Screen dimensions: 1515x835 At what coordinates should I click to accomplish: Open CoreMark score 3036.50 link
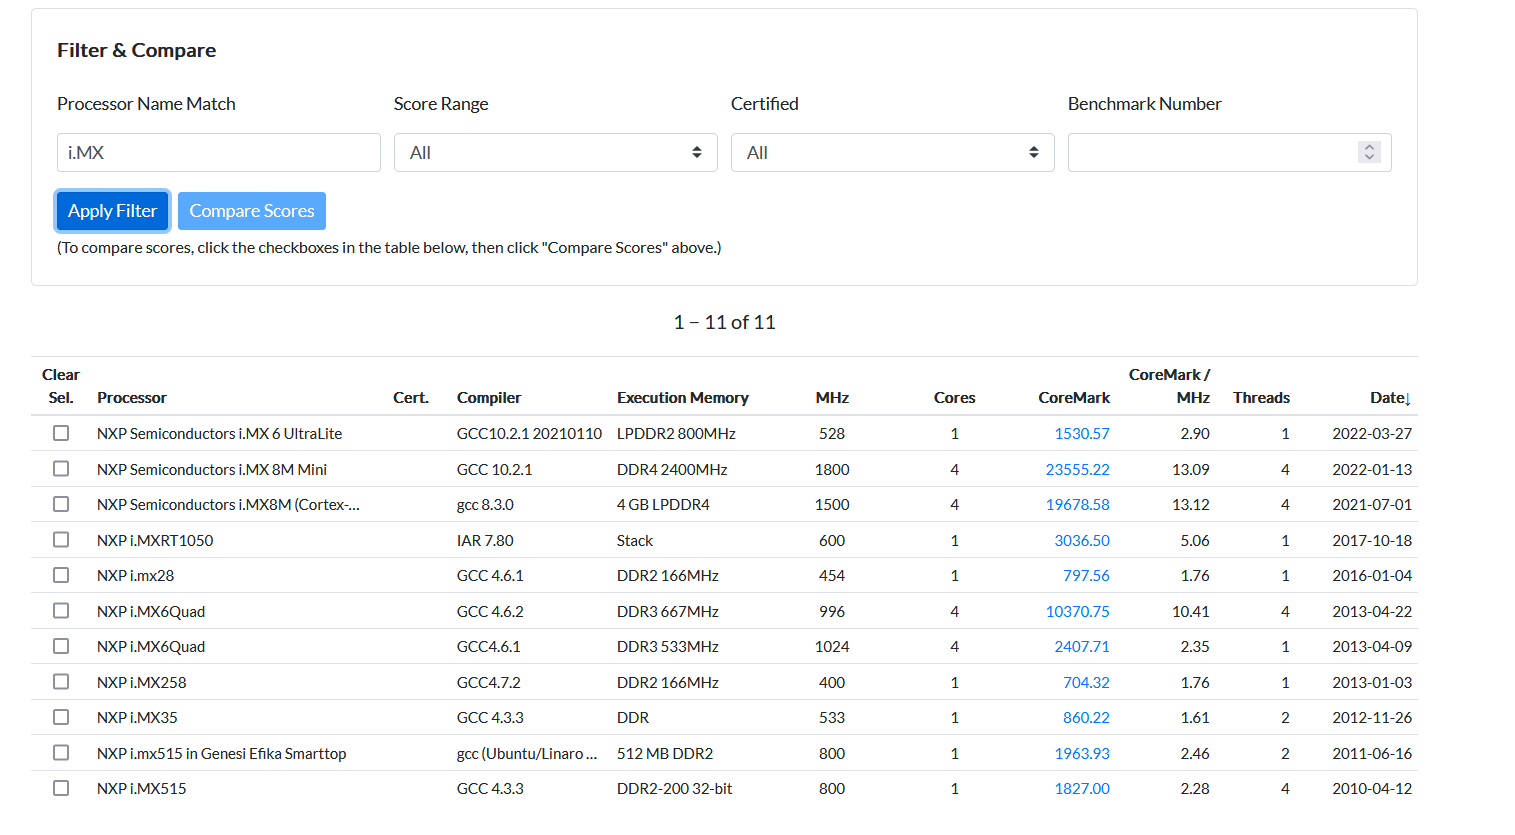click(1082, 540)
